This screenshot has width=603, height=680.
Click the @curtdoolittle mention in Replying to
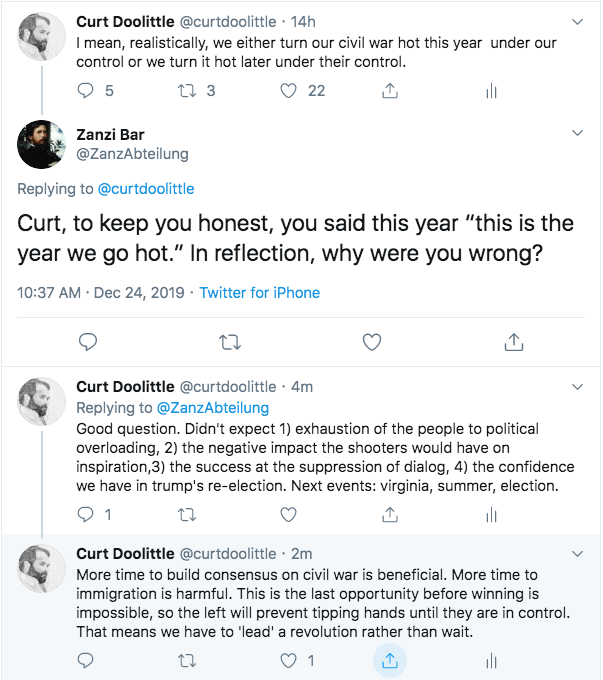(146, 189)
